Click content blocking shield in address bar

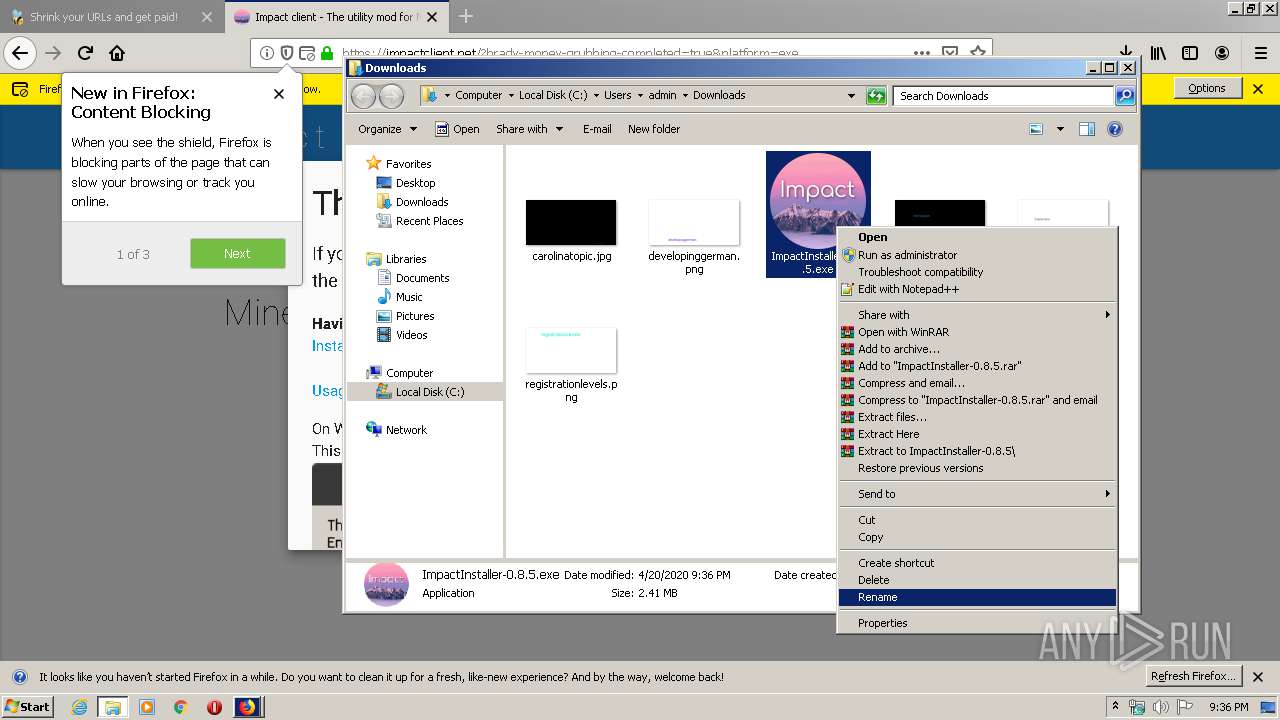287,53
